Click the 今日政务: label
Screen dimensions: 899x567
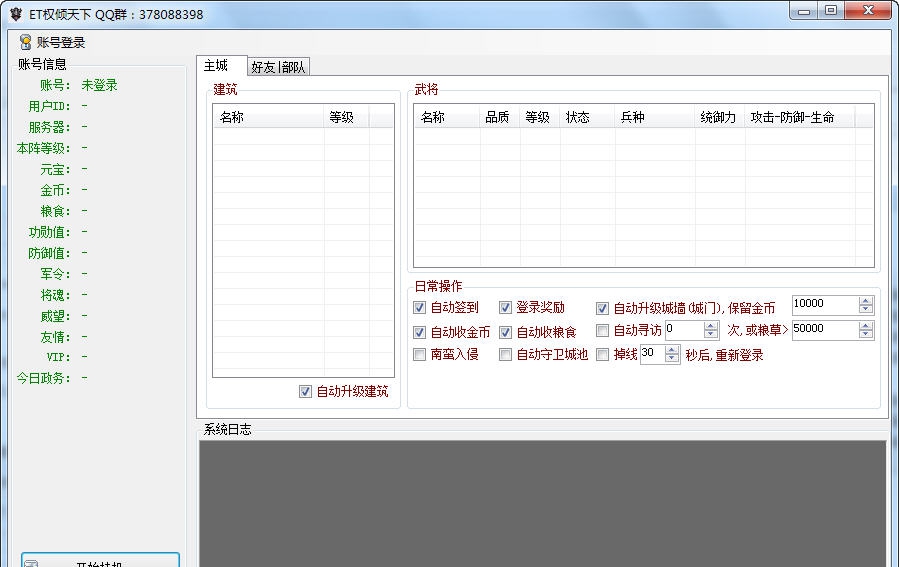(x=44, y=378)
